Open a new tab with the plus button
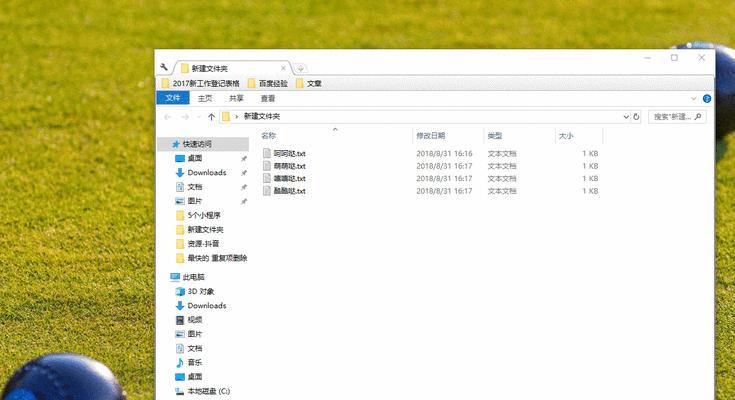 [x=300, y=68]
